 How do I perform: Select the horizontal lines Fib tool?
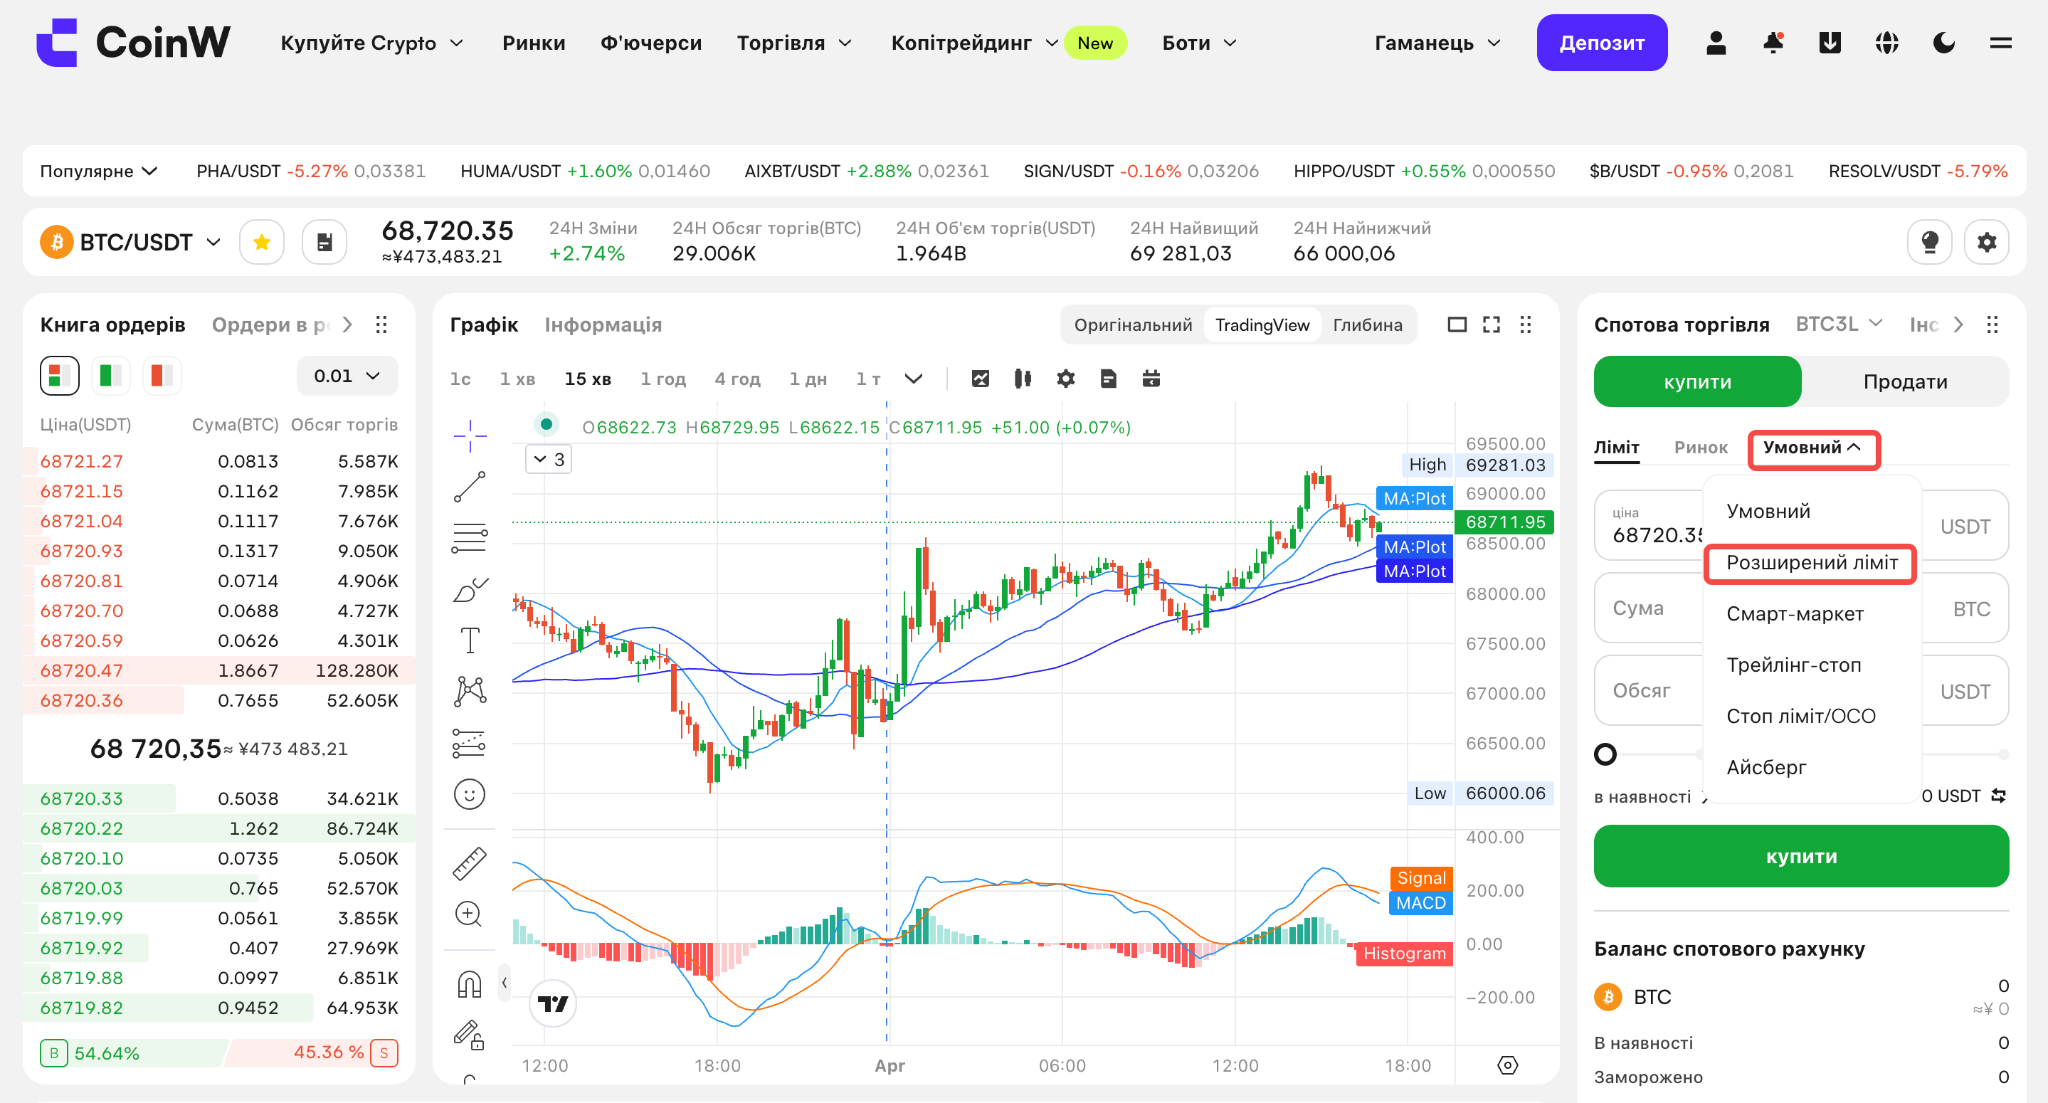click(469, 538)
